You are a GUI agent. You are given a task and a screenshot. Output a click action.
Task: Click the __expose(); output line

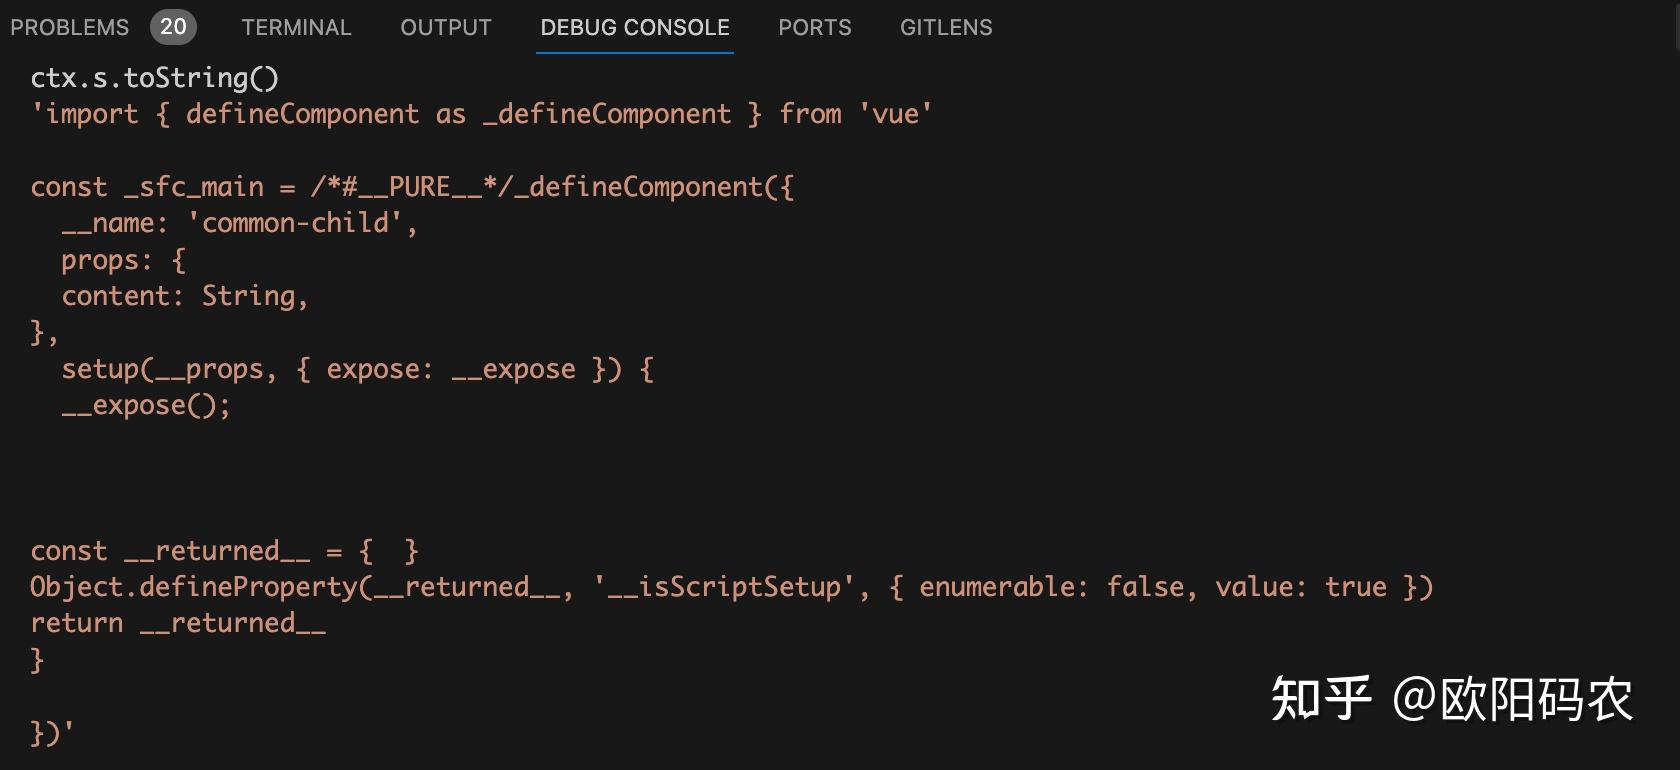pos(146,405)
